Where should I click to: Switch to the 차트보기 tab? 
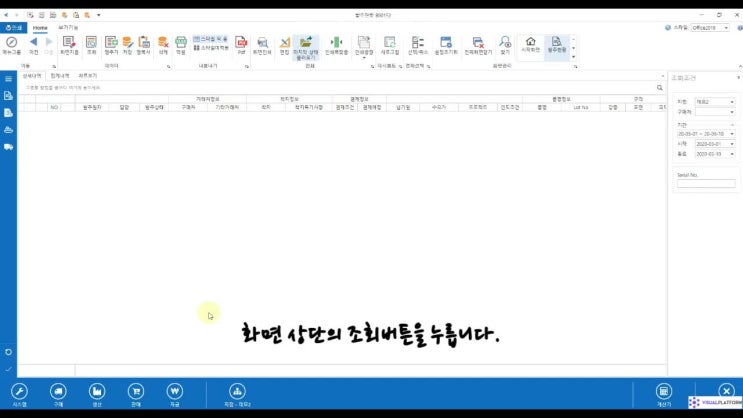[88, 76]
